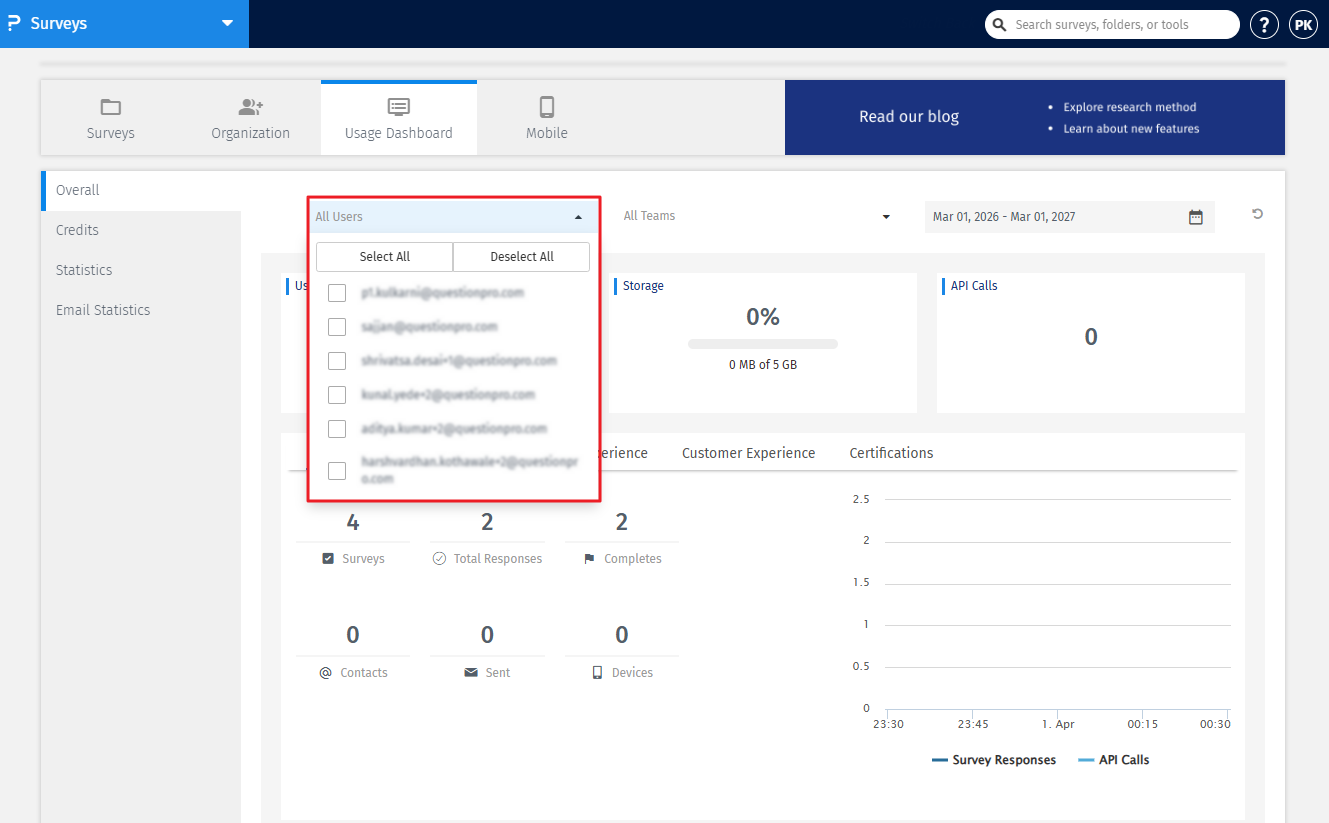
Task: Open the help question mark icon
Action: pos(1264,24)
